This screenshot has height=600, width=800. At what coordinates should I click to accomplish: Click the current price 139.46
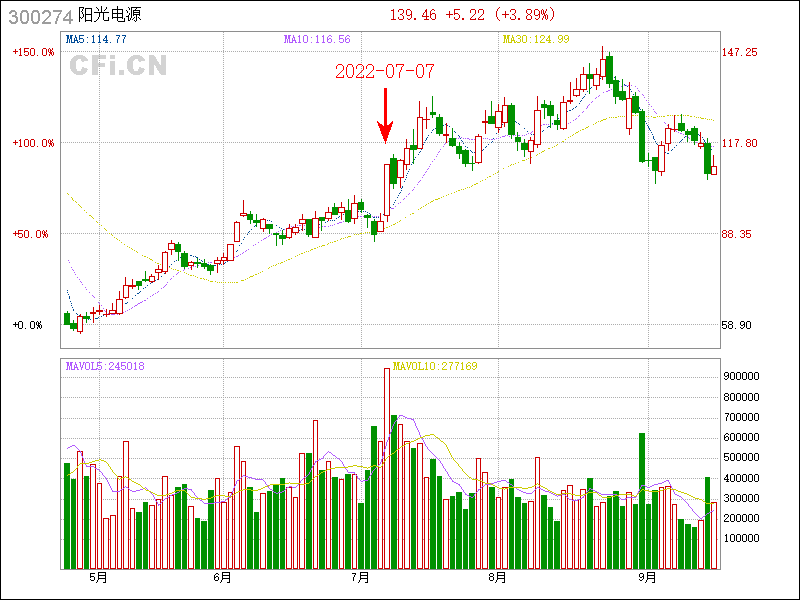413,15
